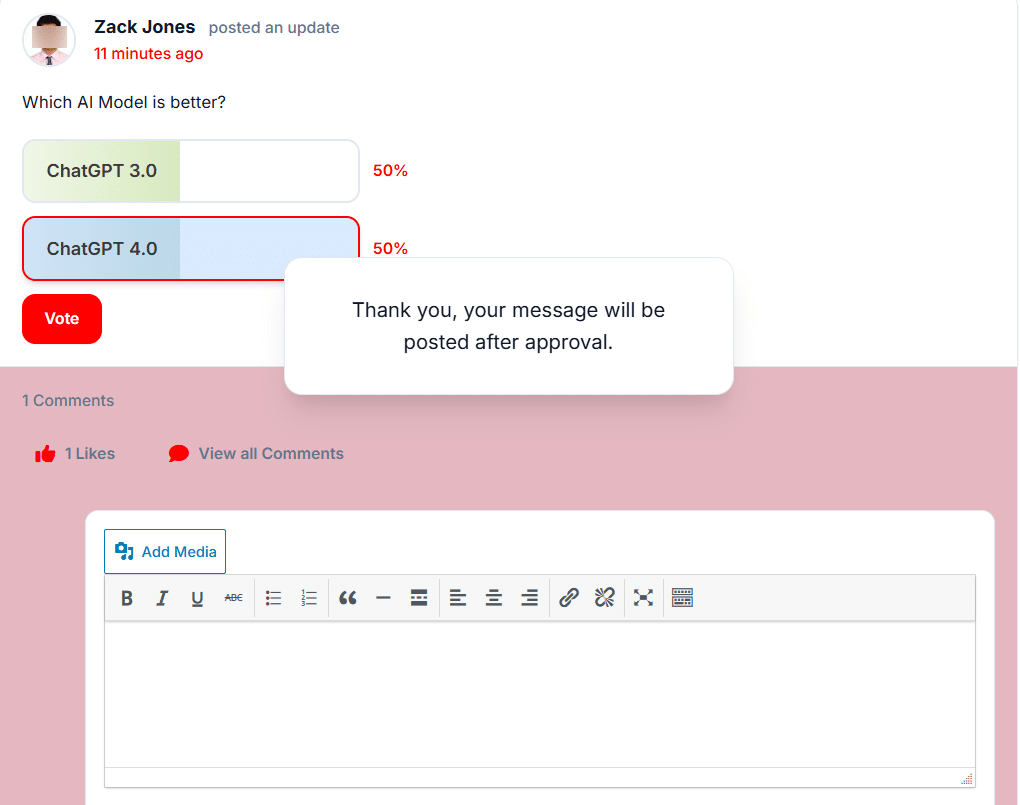Focus the comment text editor area
Viewport: 1020px width, 805px height.
coord(540,694)
